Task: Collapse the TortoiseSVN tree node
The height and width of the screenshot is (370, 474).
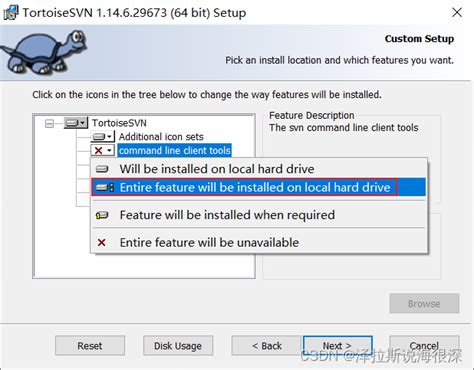Action: coord(49,124)
